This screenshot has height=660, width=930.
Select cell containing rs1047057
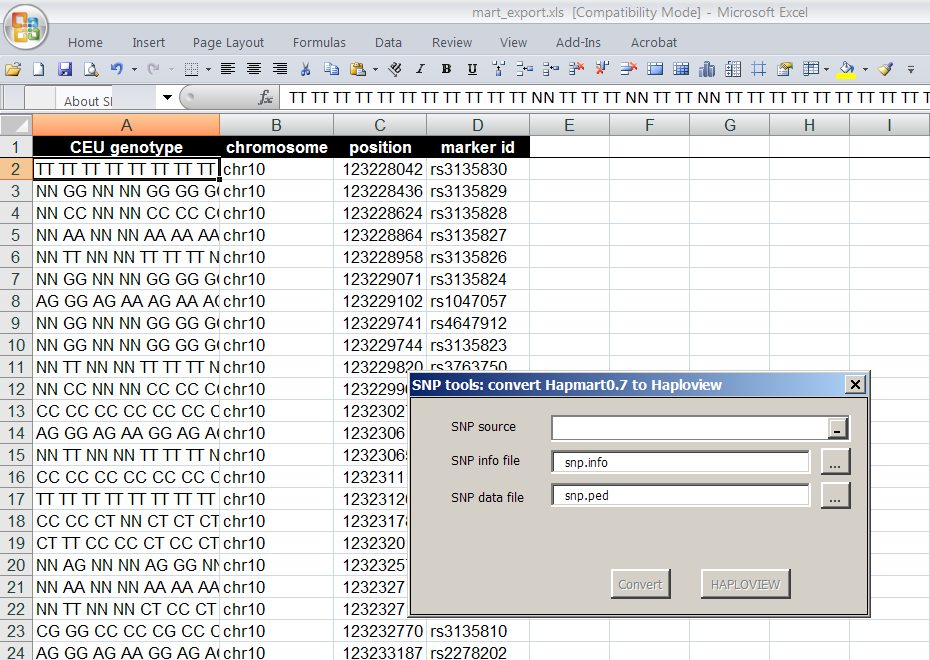coord(478,301)
